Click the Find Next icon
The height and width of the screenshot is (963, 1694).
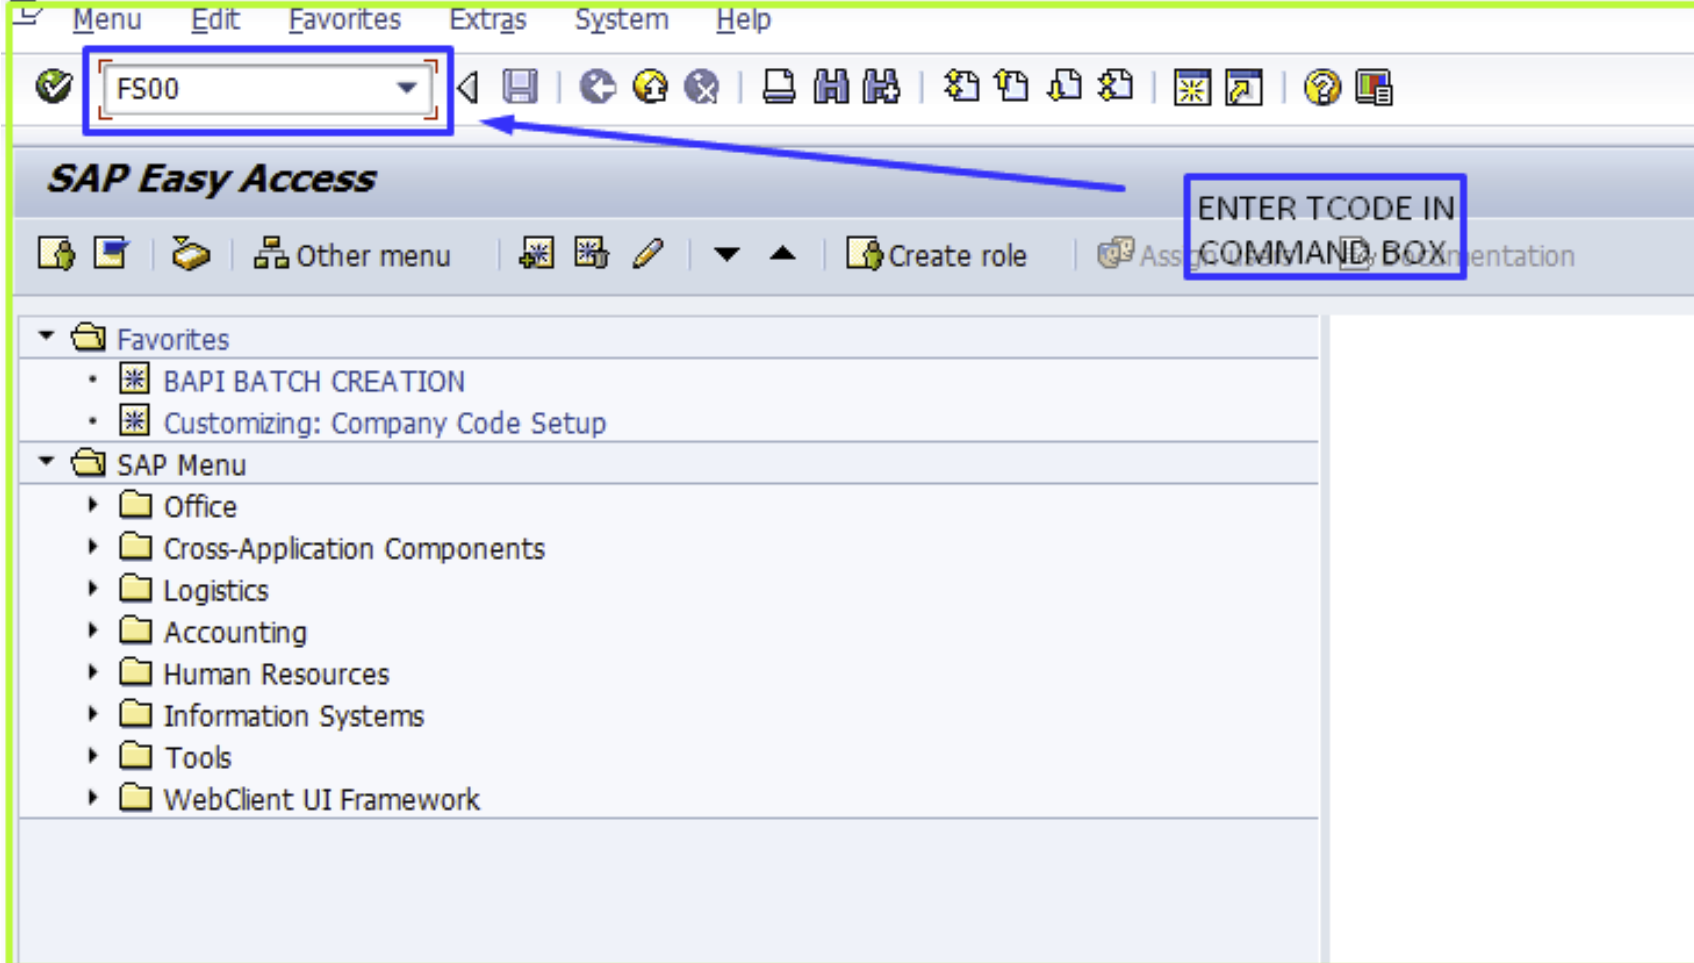click(x=885, y=90)
